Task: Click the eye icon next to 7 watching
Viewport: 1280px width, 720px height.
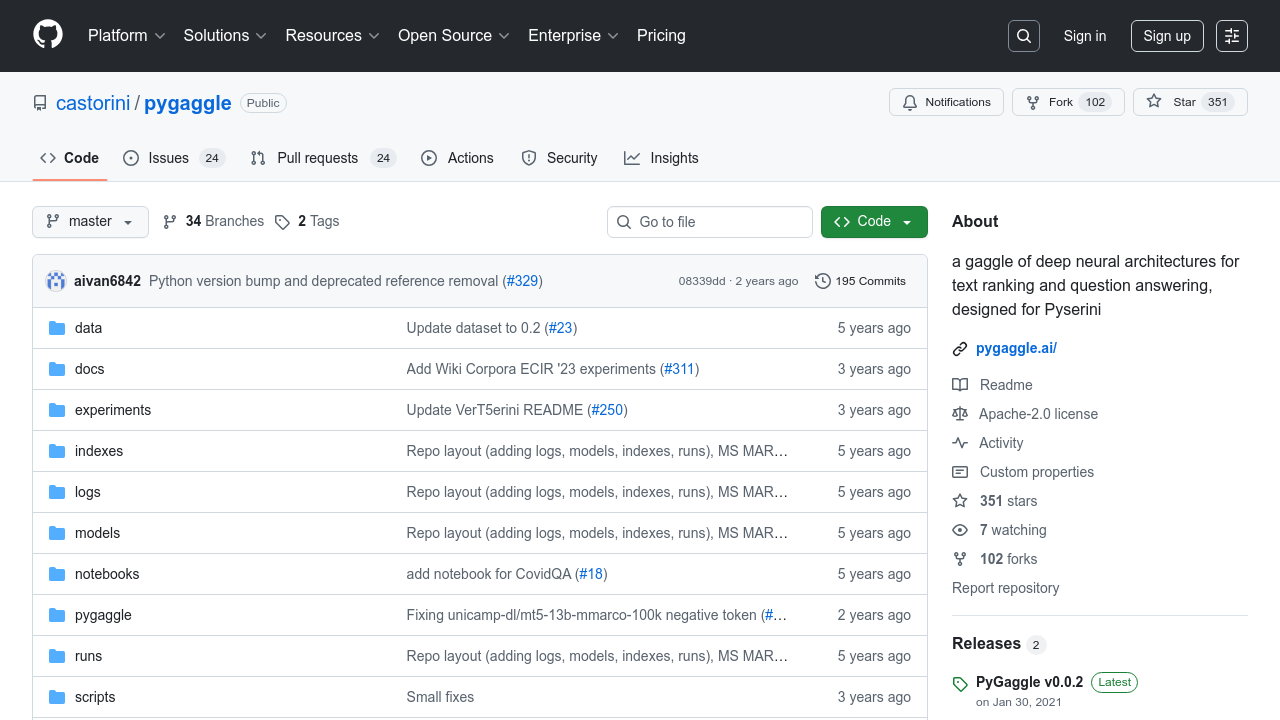Action: (960, 530)
